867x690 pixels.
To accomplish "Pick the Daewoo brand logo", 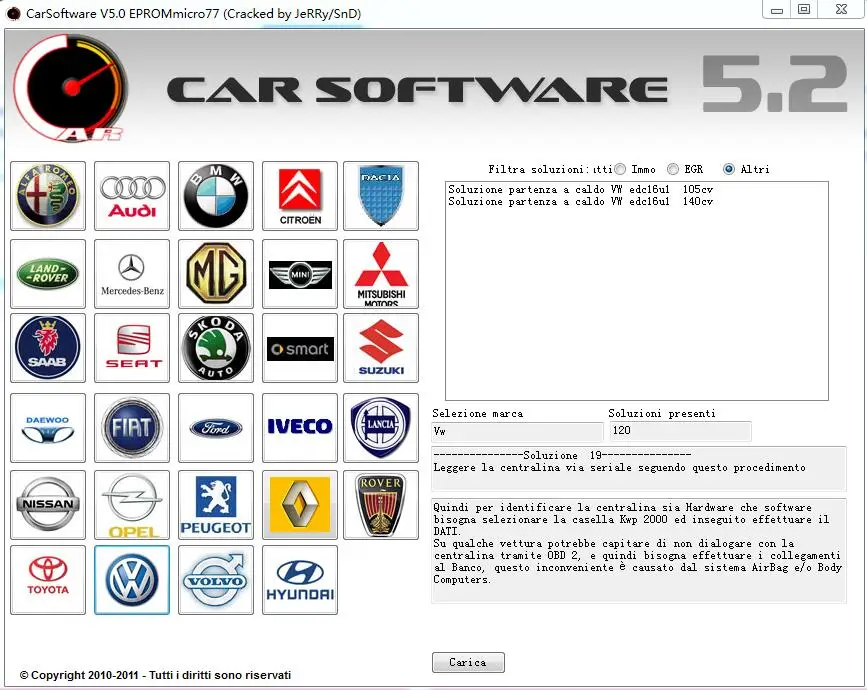I will point(48,428).
